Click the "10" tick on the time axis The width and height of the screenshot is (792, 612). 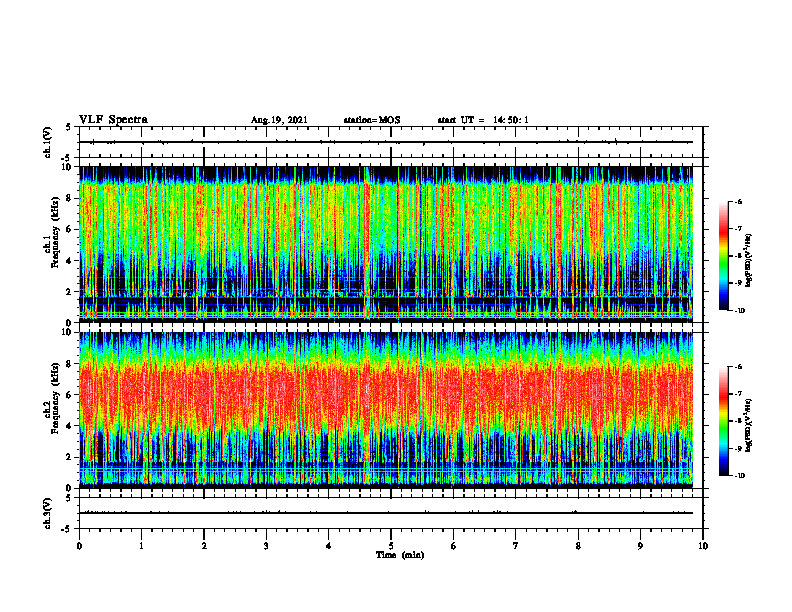coord(703,546)
